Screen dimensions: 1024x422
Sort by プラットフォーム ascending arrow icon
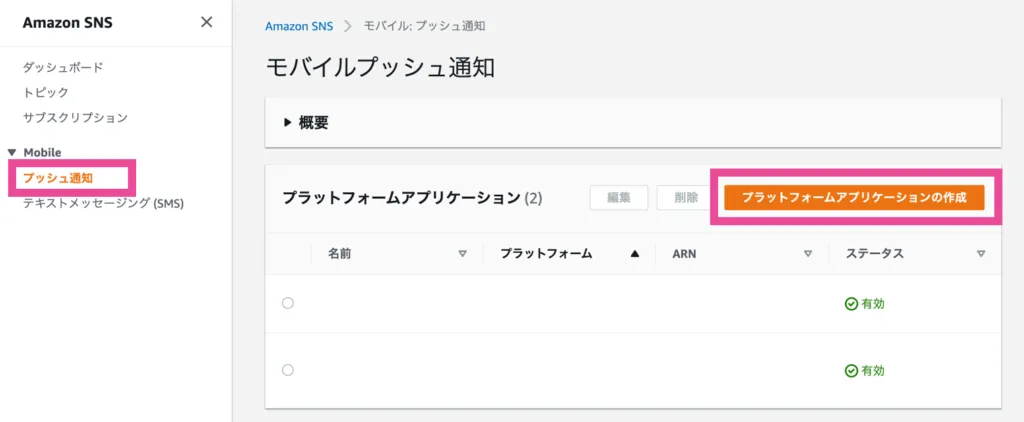coord(634,254)
